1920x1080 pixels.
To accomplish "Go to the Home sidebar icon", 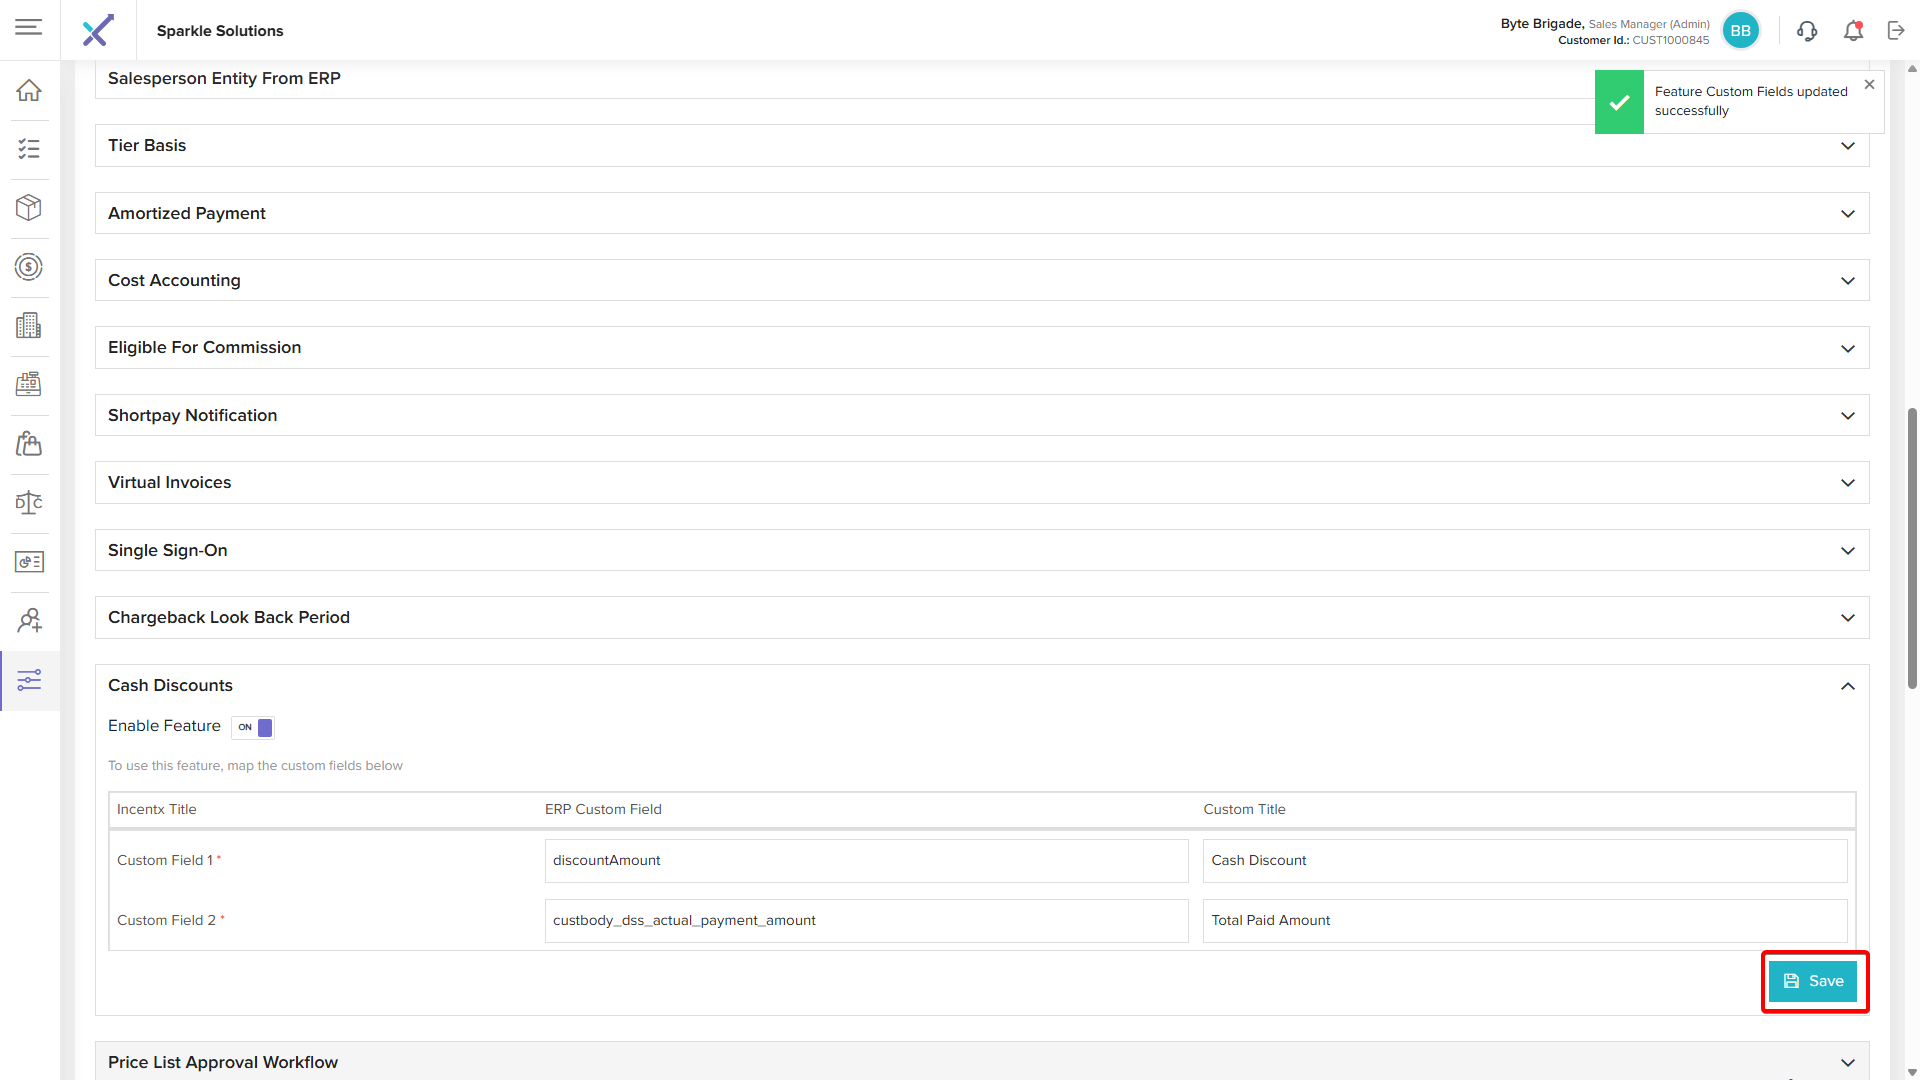I will point(29,90).
